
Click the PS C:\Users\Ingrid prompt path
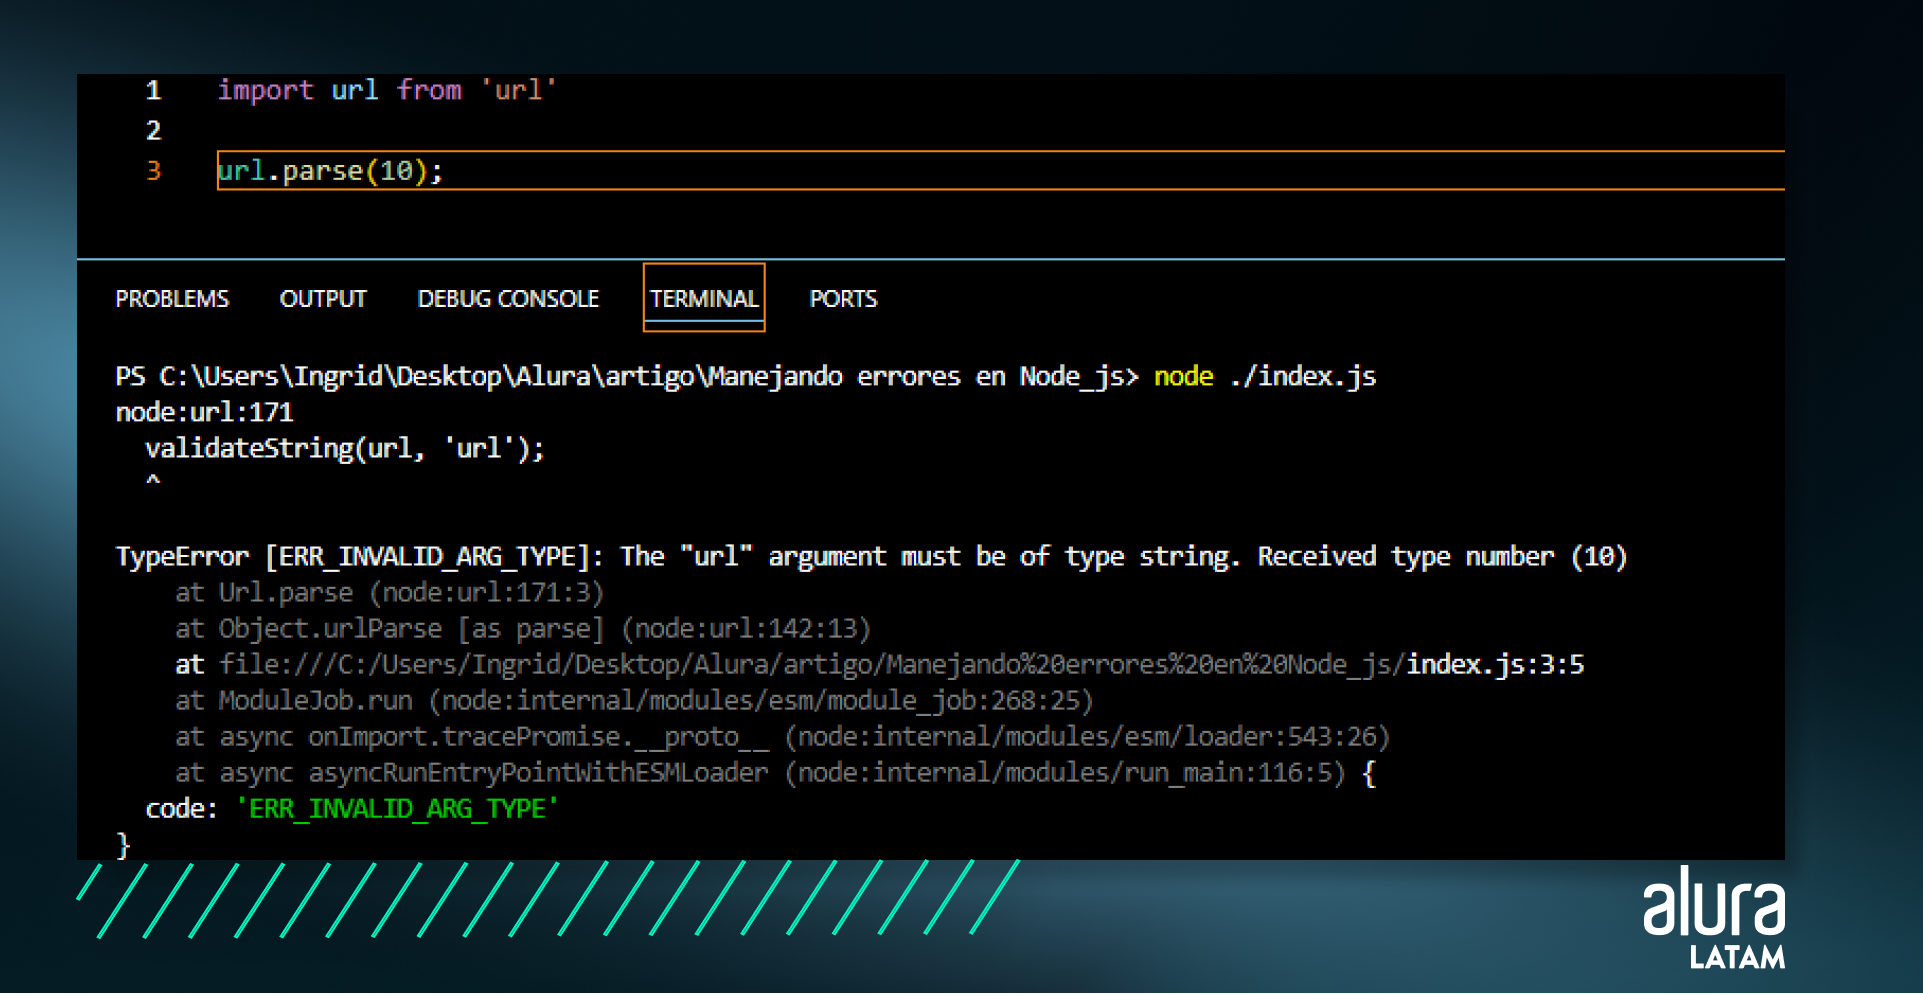[626, 377]
